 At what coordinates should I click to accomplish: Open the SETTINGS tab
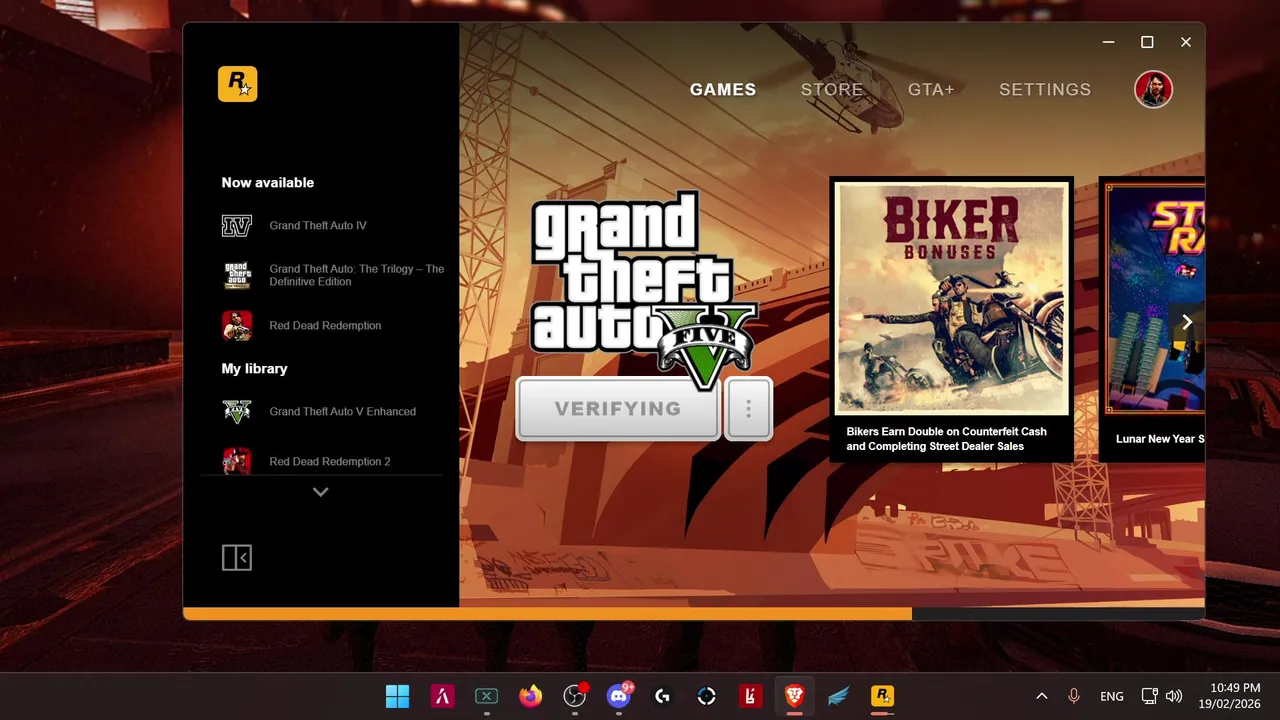tap(1045, 89)
